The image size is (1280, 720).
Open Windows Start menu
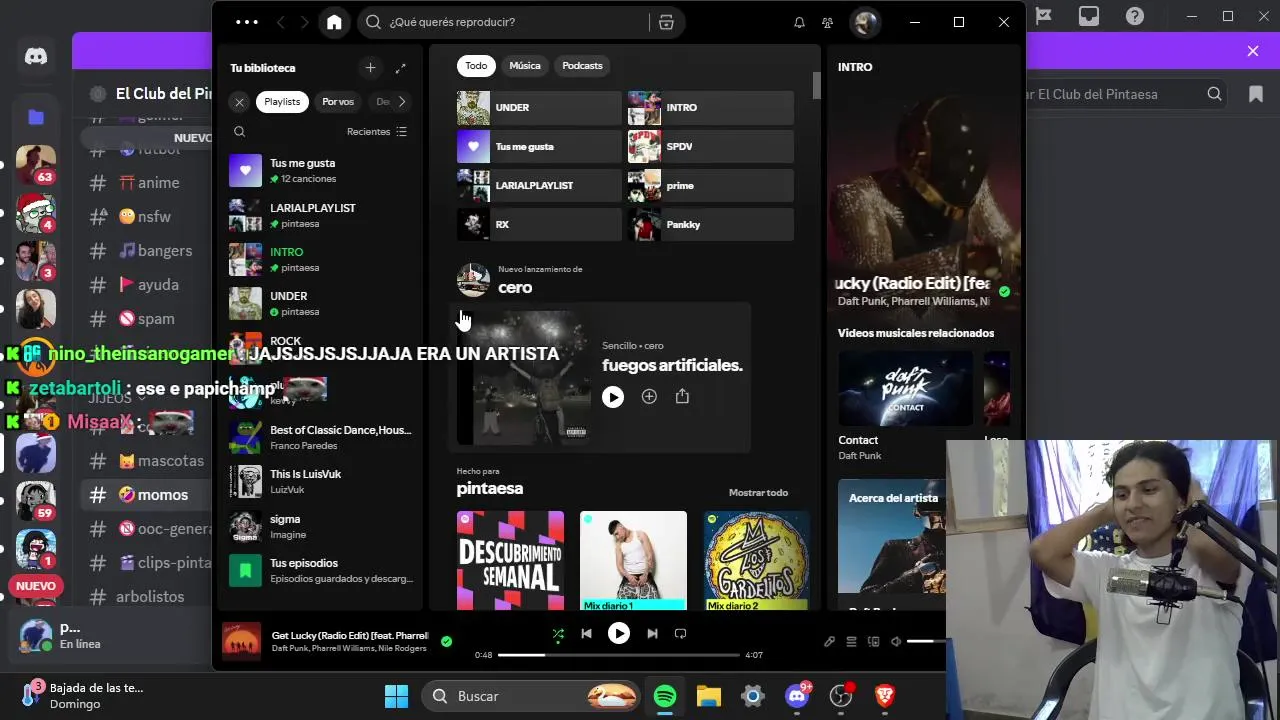[x=396, y=696]
